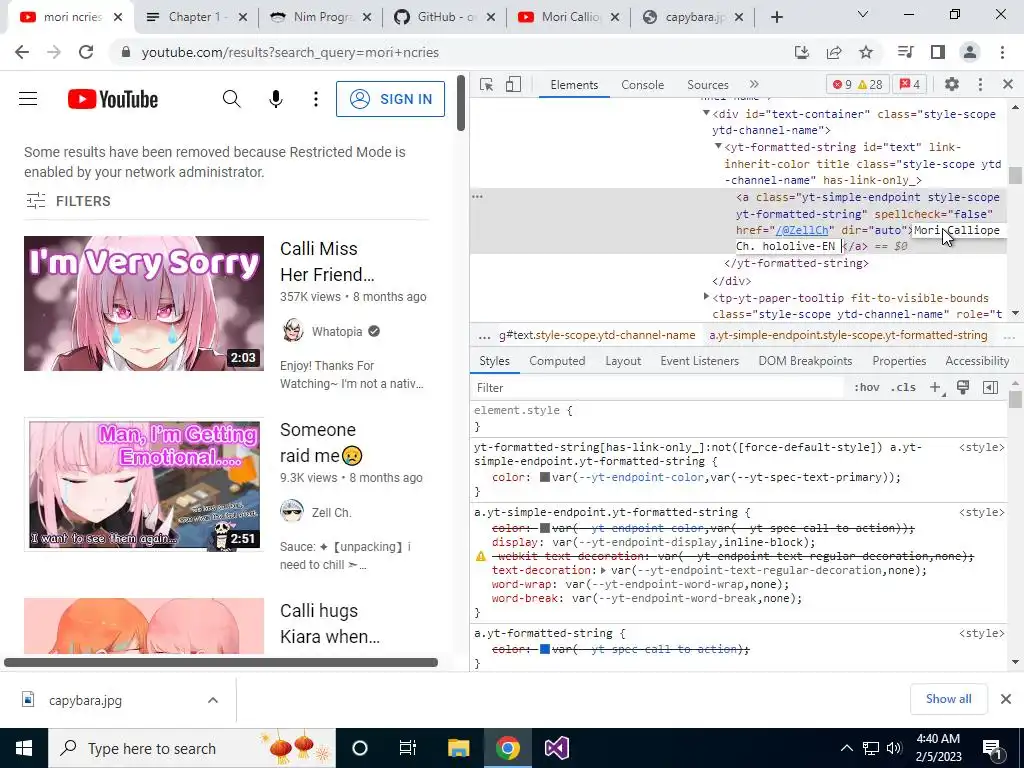This screenshot has width=1024, height=768.
Task: Open YouTube settings three-dot menu
Action: click(x=316, y=99)
